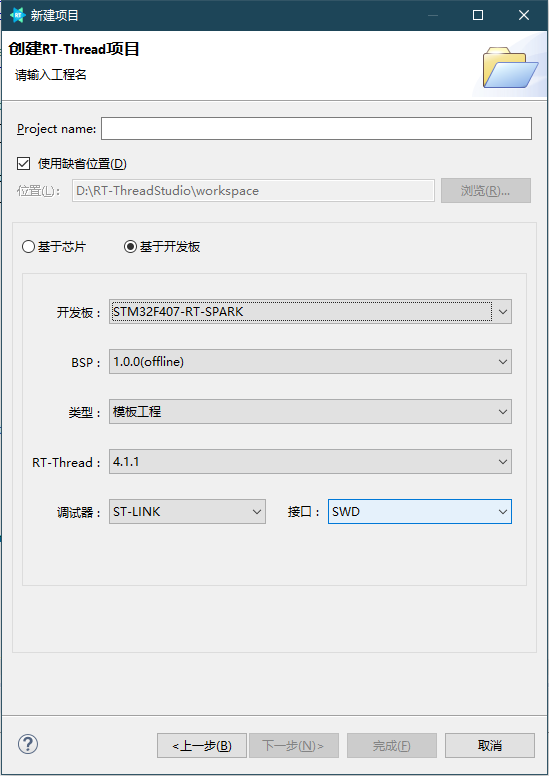Image resolution: width=549 pixels, height=776 pixels.
Task: Click the 完成 finish button
Action: click(x=392, y=746)
